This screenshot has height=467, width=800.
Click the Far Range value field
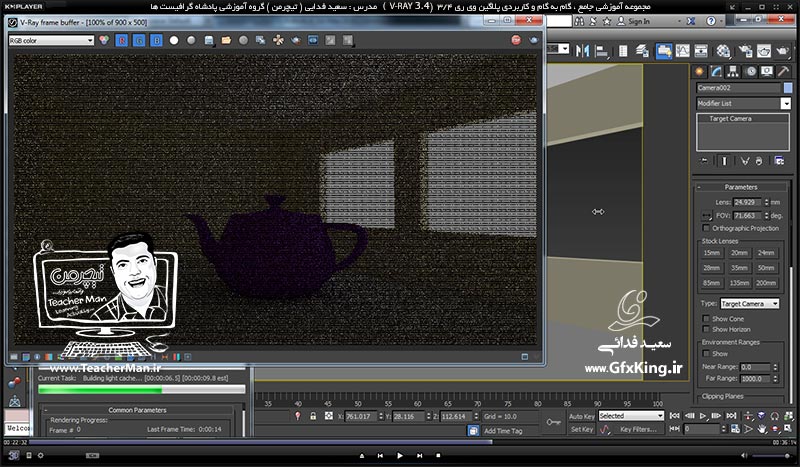755,378
